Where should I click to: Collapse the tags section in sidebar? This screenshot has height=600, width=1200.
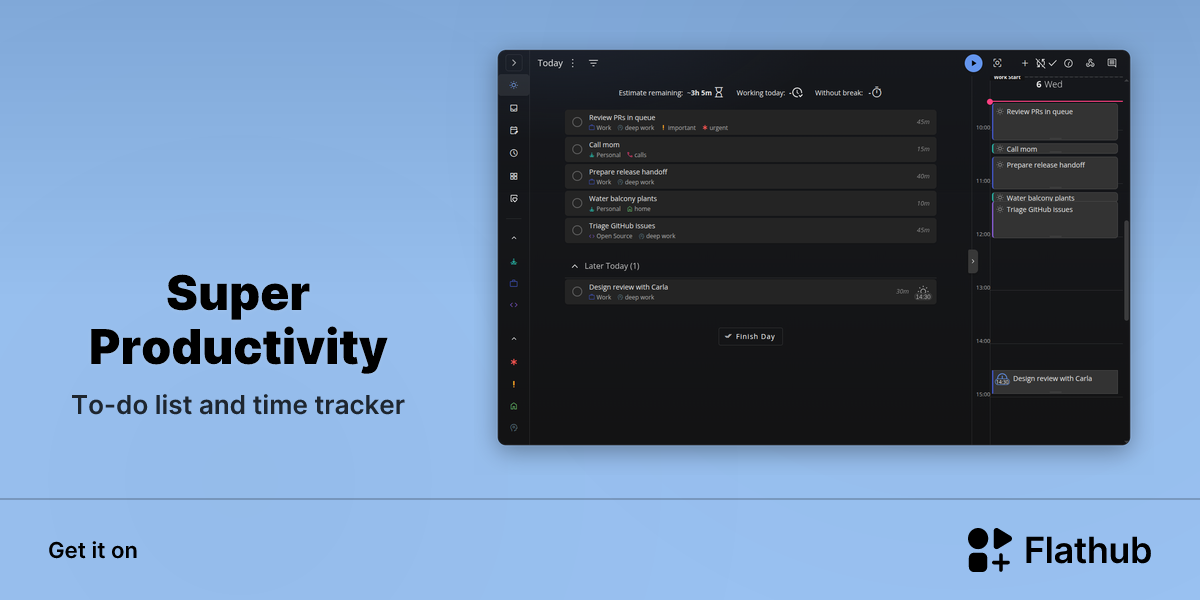[514, 339]
